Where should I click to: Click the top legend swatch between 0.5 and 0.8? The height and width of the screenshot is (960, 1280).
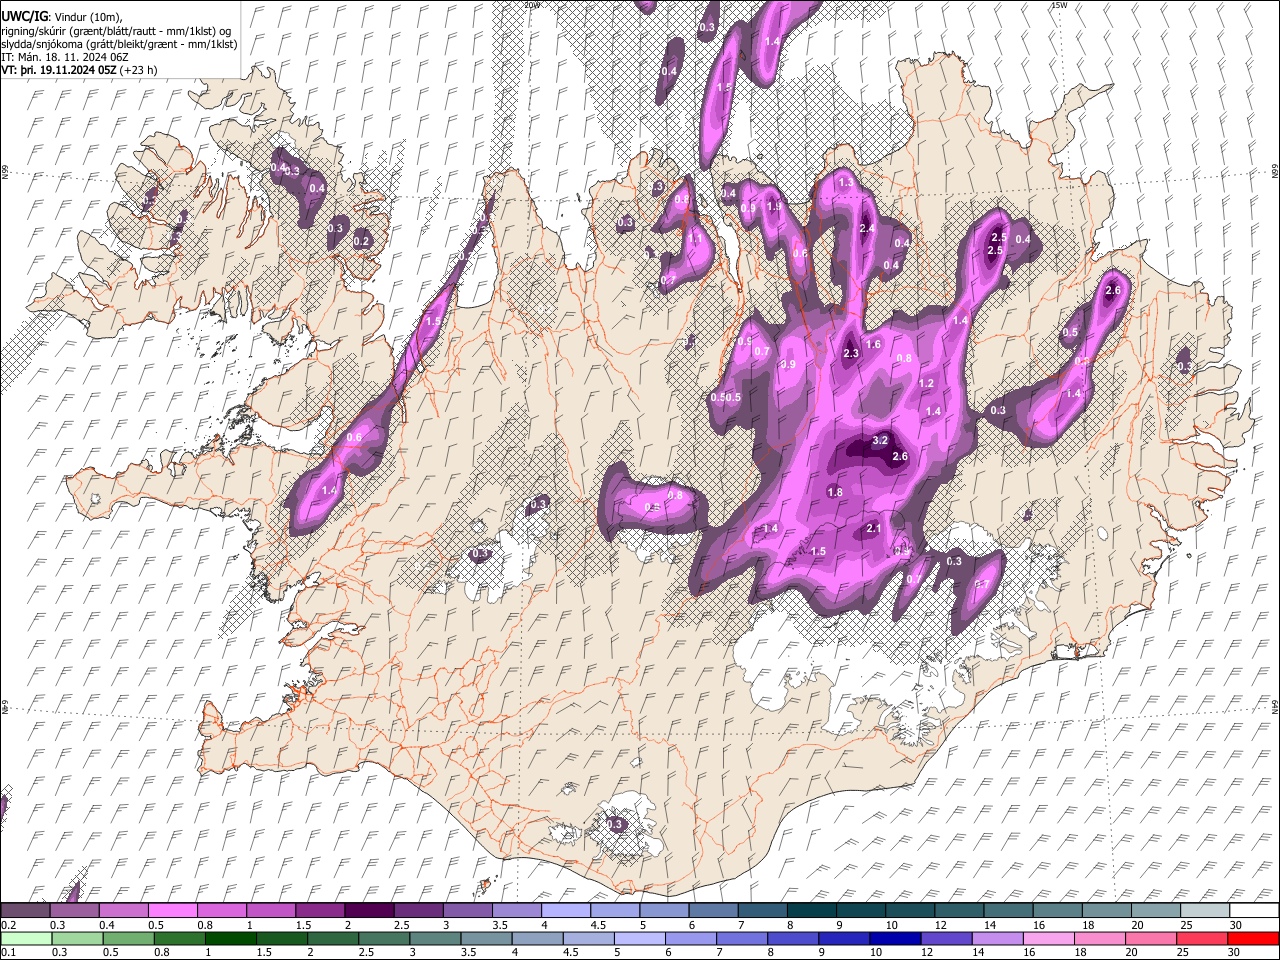point(173,910)
